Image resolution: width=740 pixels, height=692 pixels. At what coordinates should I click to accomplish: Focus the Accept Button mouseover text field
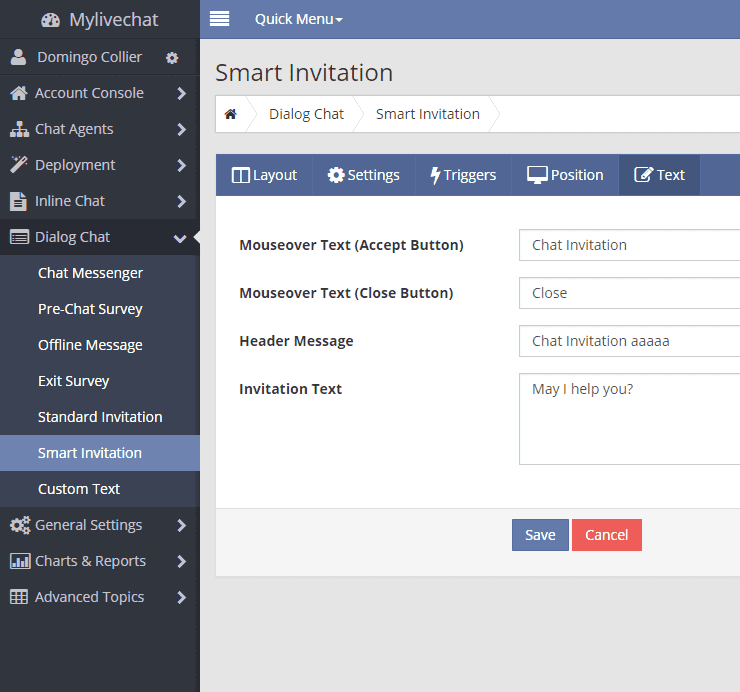tap(630, 245)
